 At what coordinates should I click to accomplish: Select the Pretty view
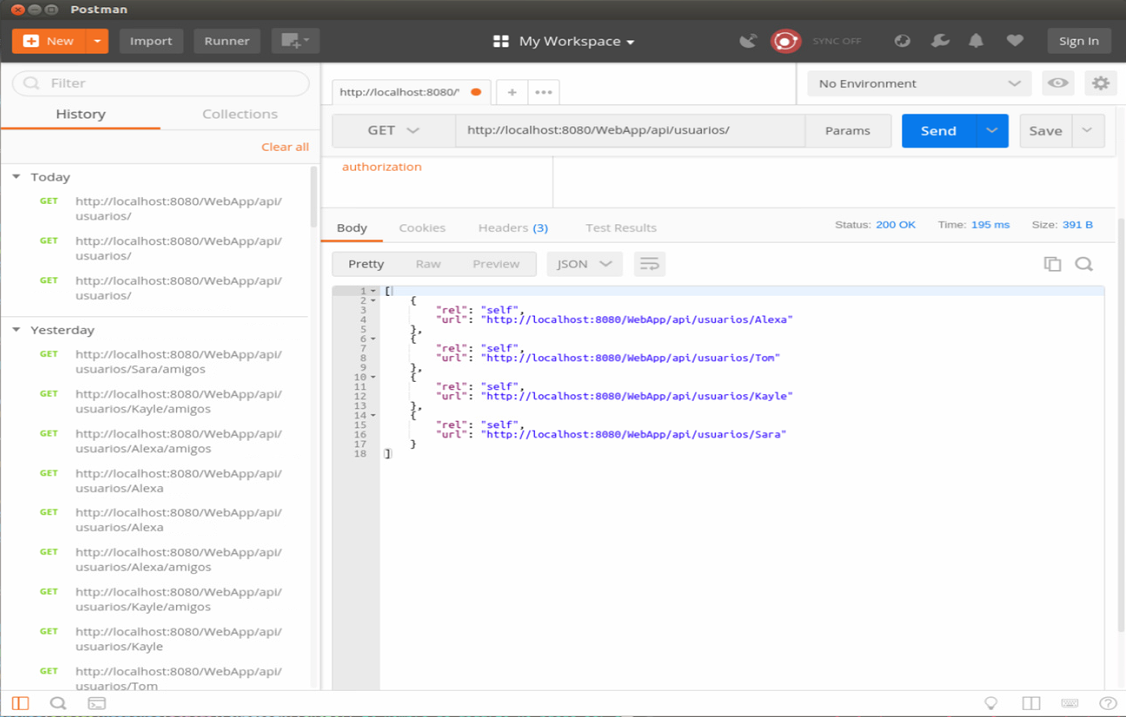366,264
